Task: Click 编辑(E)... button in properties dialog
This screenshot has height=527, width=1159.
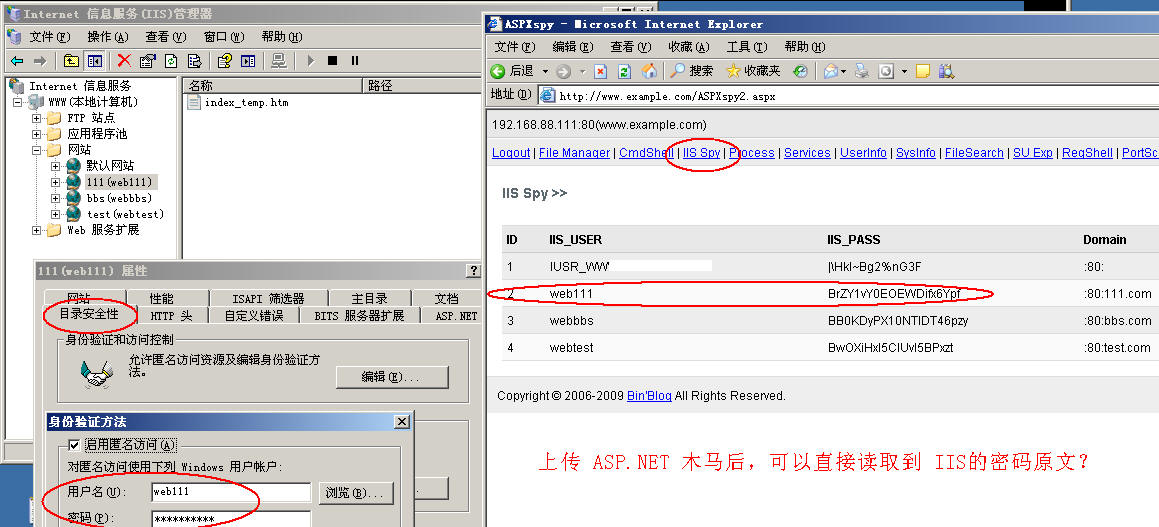Action: (x=392, y=377)
